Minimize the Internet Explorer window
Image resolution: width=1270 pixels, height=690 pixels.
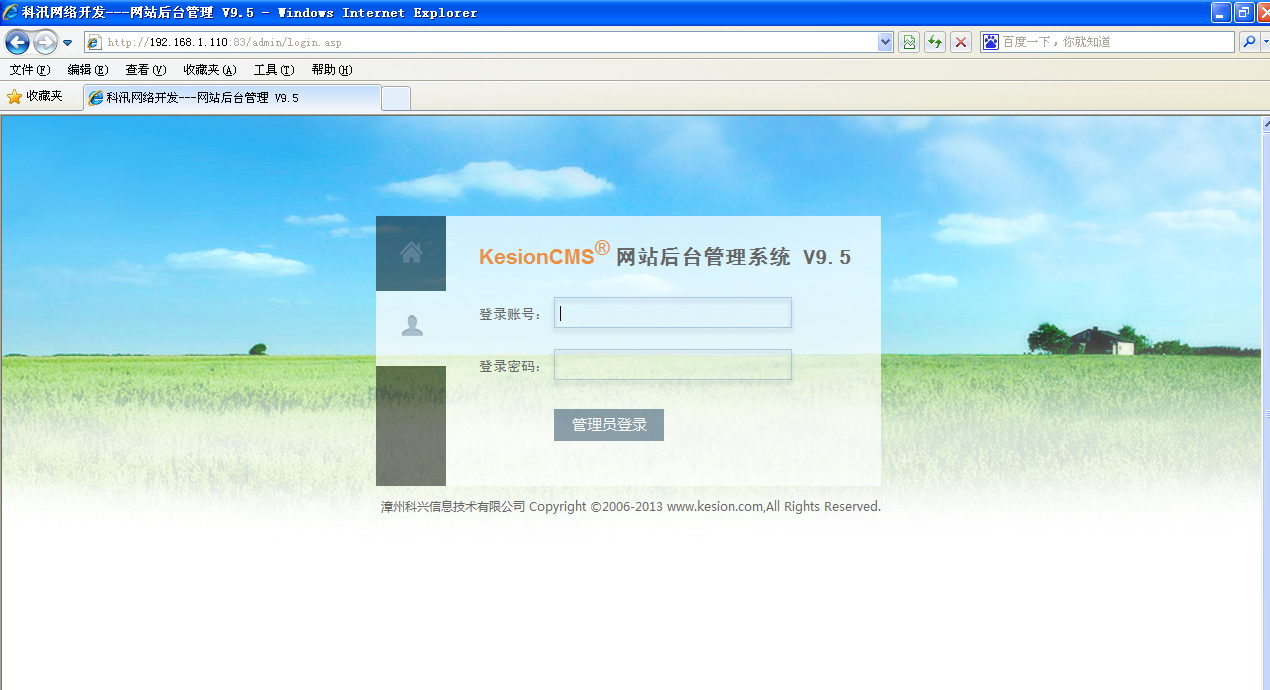pos(1221,13)
